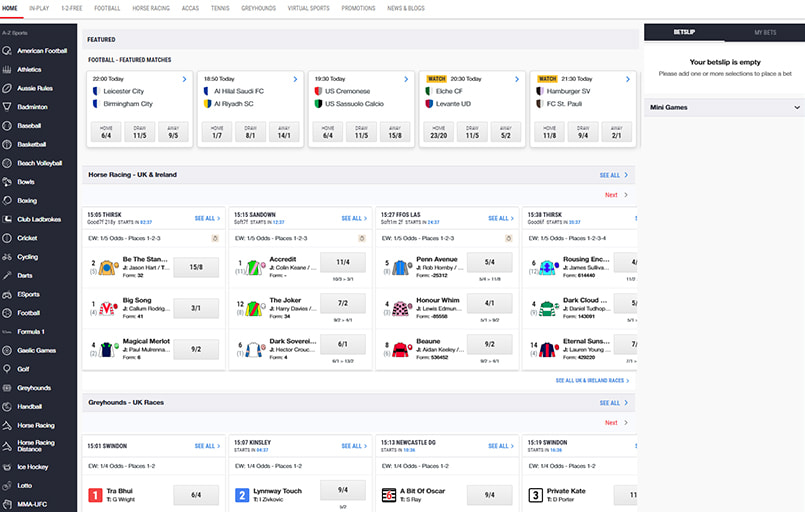Pick Big Song odds 3/1
This screenshot has height=512, width=805.
(x=196, y=308)
